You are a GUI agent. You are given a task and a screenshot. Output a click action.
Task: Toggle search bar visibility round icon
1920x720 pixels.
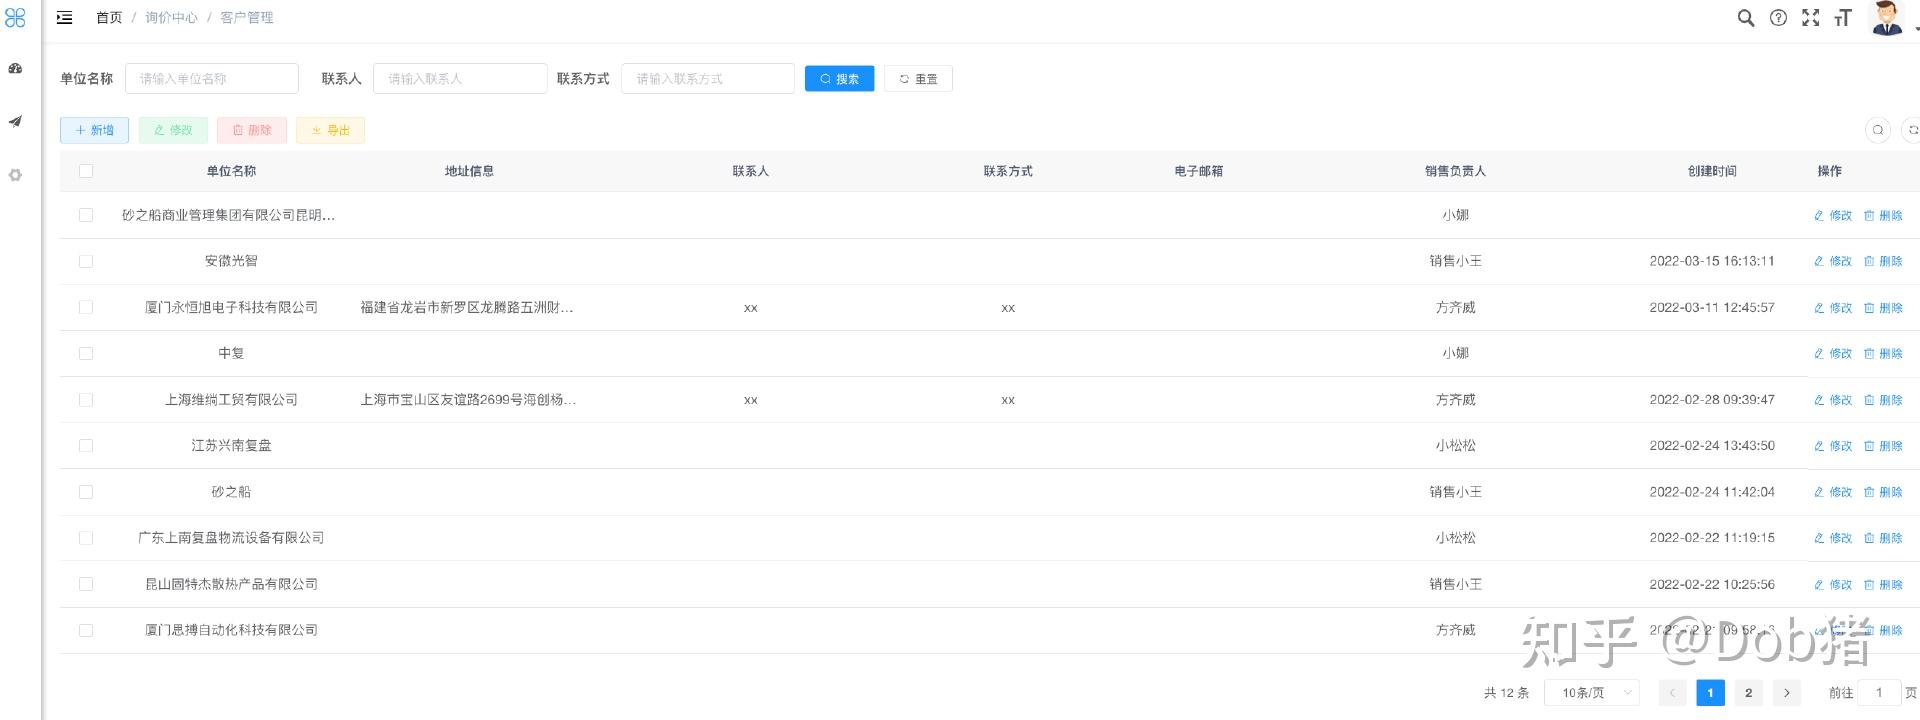tap(1878, 130)
